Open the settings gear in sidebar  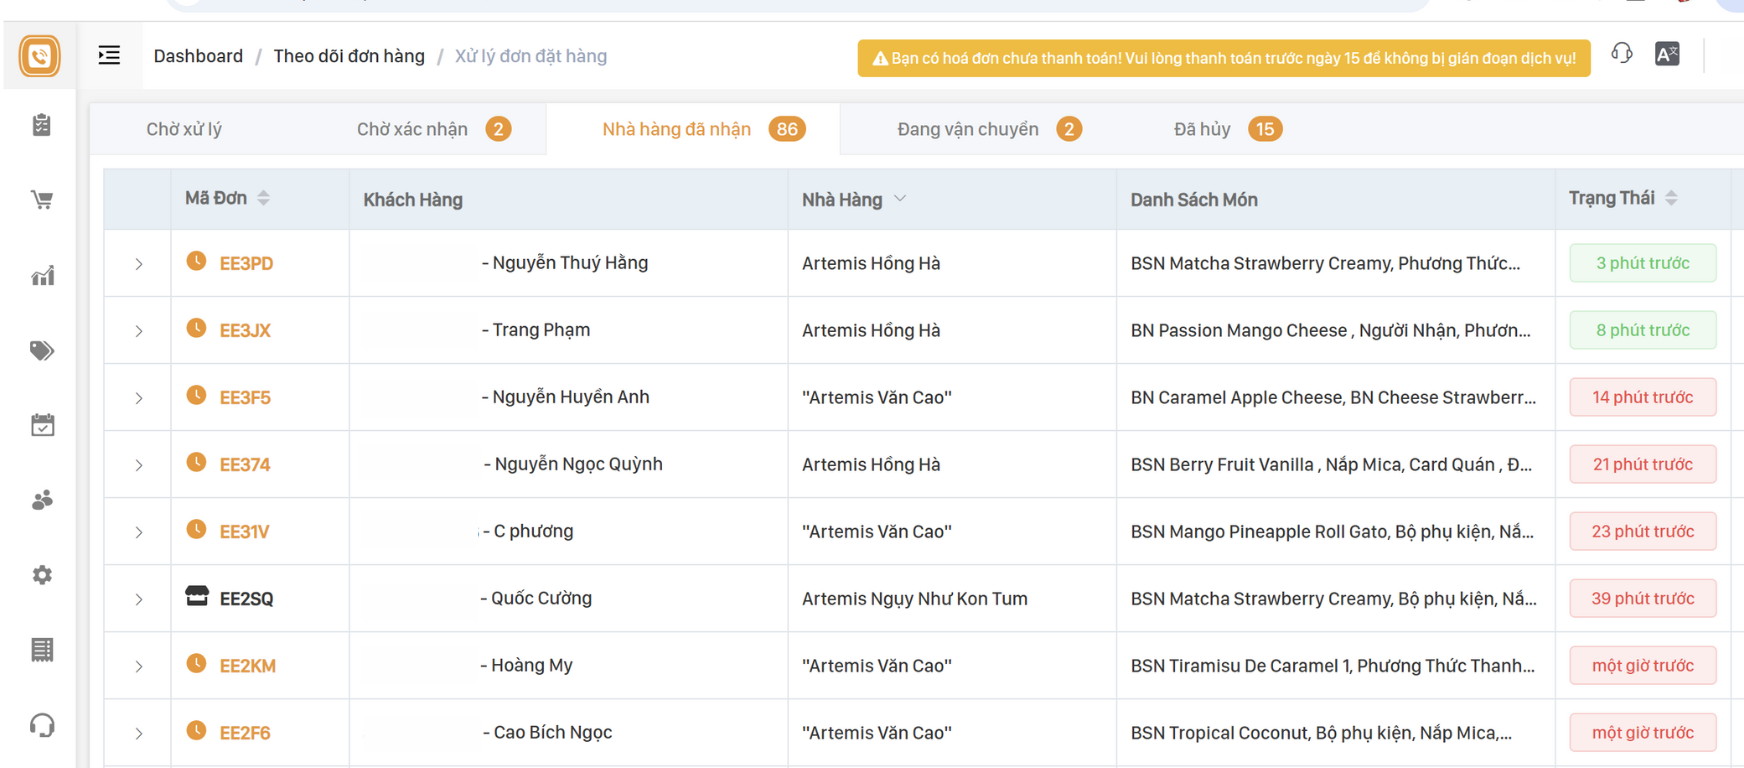[42, 575]
